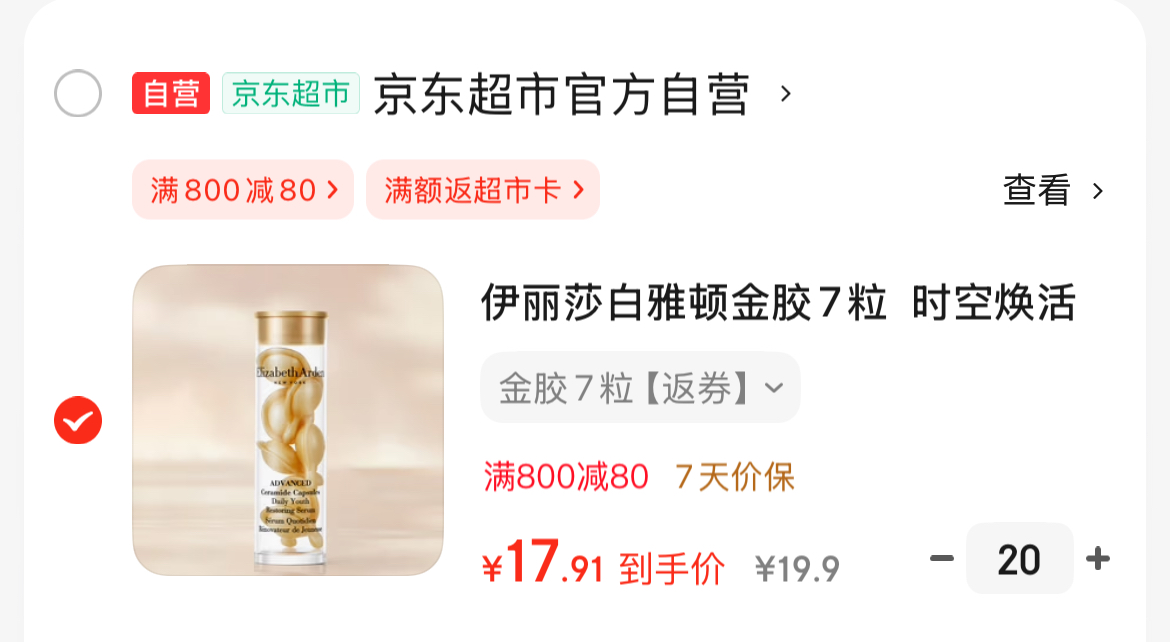Tap the chevron next to 查看

tap(1098, 191)
